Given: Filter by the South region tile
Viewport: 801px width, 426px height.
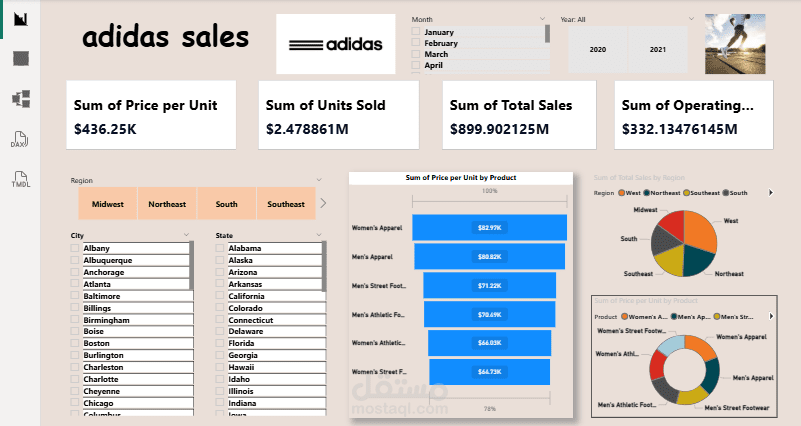Looking at the screenshot, I should (x=226, y=204).
